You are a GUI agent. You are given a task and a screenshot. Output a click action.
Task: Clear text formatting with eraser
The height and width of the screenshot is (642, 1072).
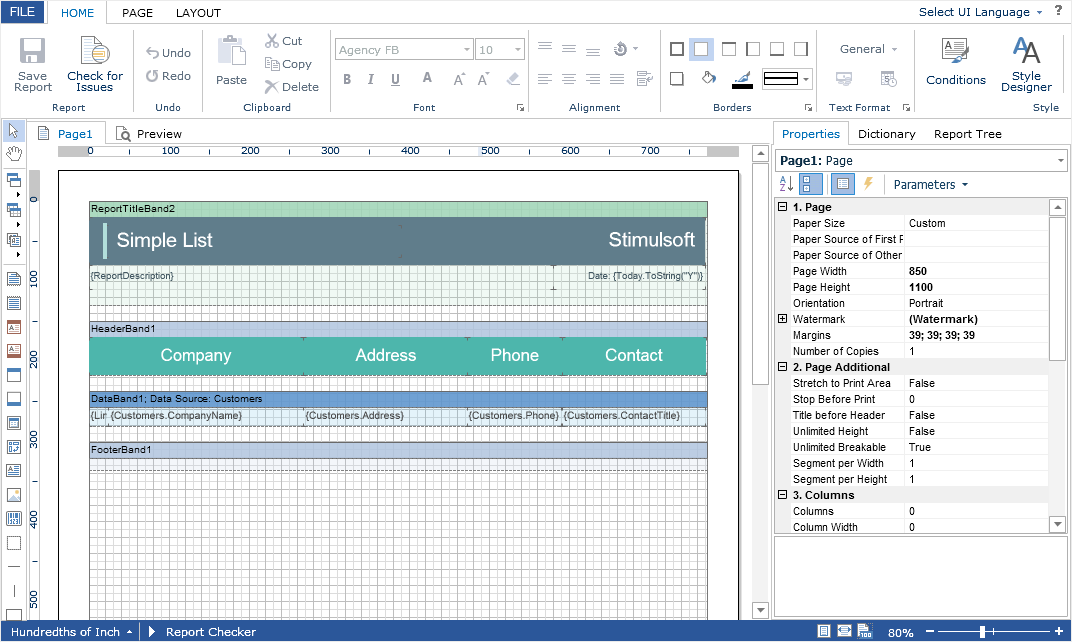[513, 79]
